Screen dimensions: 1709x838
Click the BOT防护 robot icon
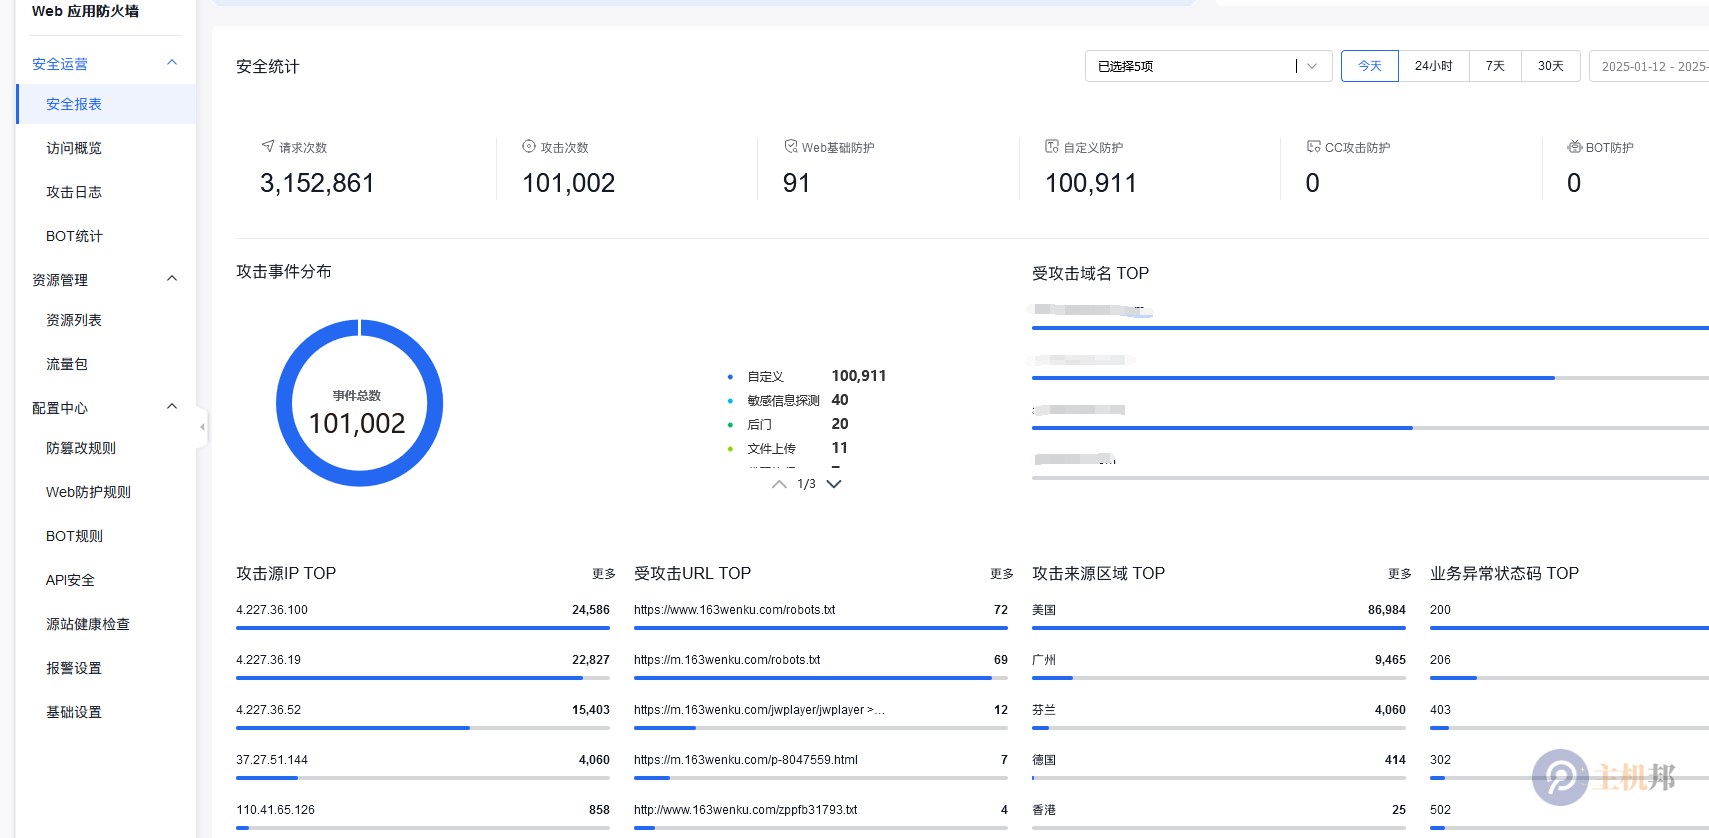point(1575,146)
